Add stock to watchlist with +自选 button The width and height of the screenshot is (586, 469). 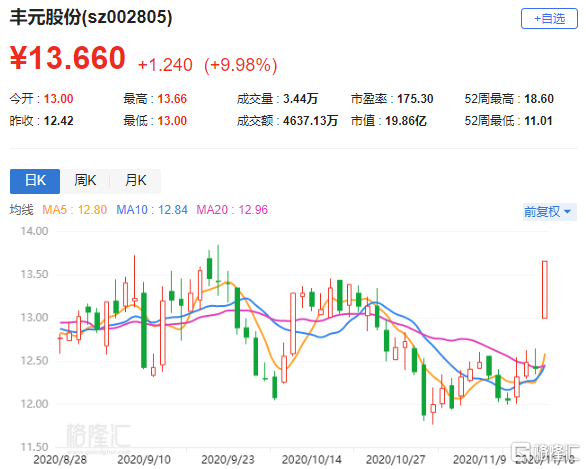[x=549, y=18]
